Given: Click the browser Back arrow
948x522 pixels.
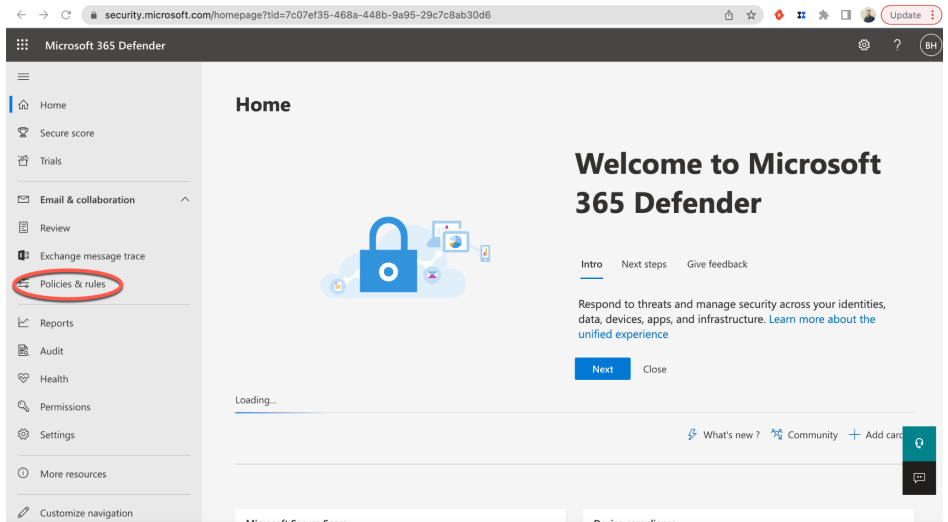Looking at the screenshot, I should coord(21,15).
